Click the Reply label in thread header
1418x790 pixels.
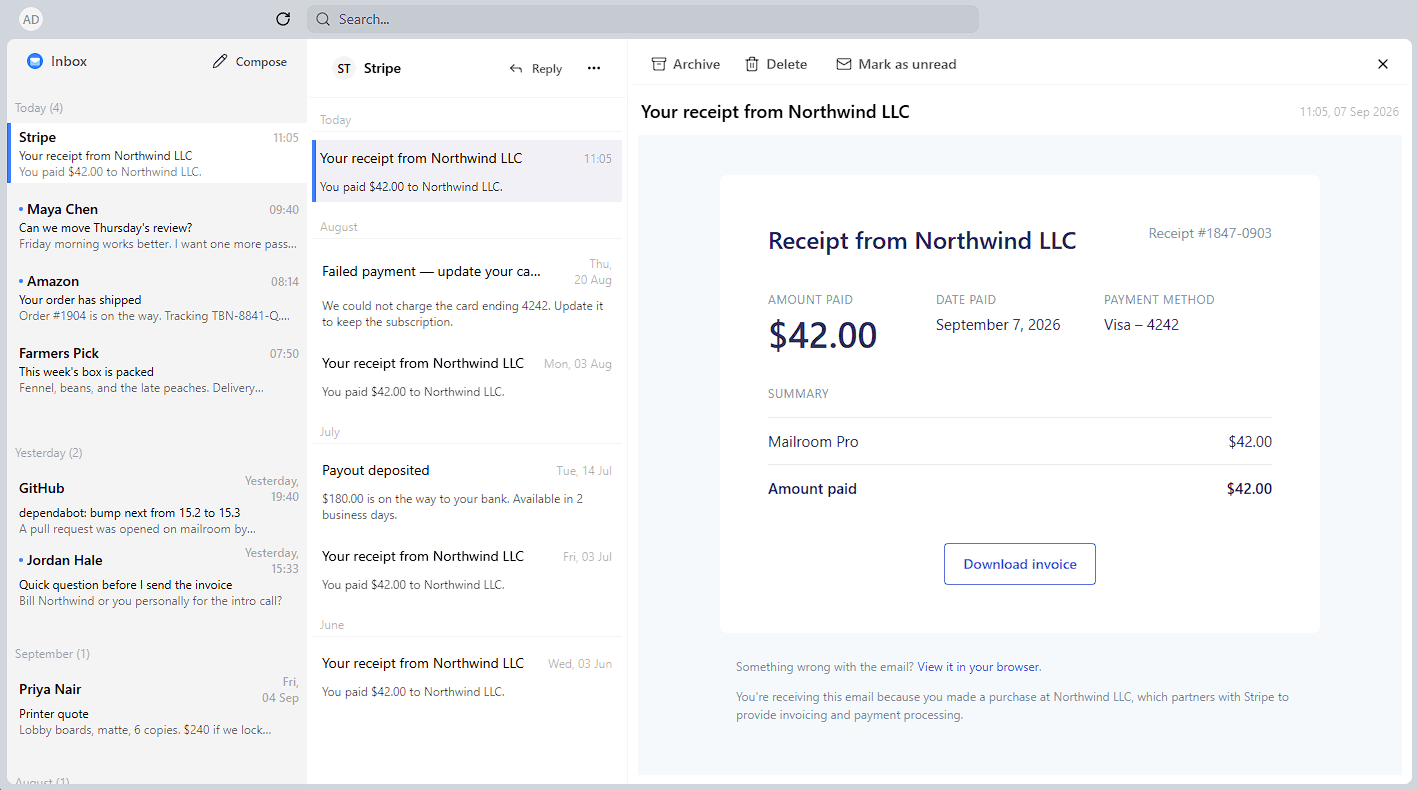pyautogui.click(x=547, y=69)
